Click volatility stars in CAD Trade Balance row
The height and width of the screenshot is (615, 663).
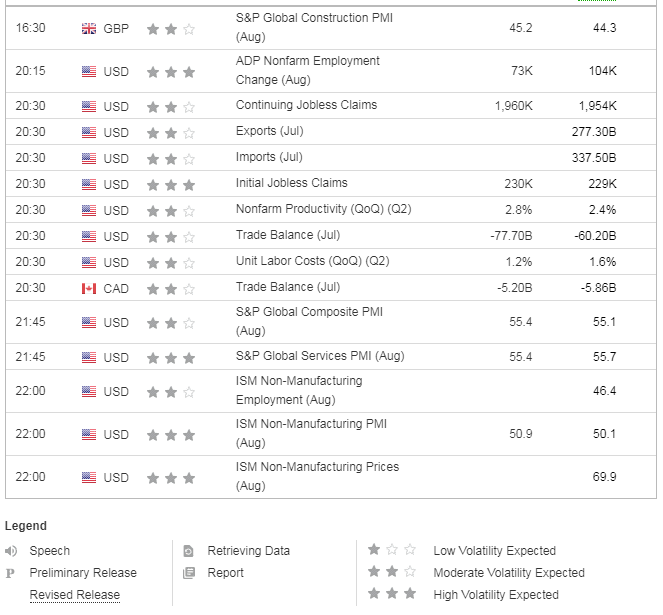(x=171, y=289)
